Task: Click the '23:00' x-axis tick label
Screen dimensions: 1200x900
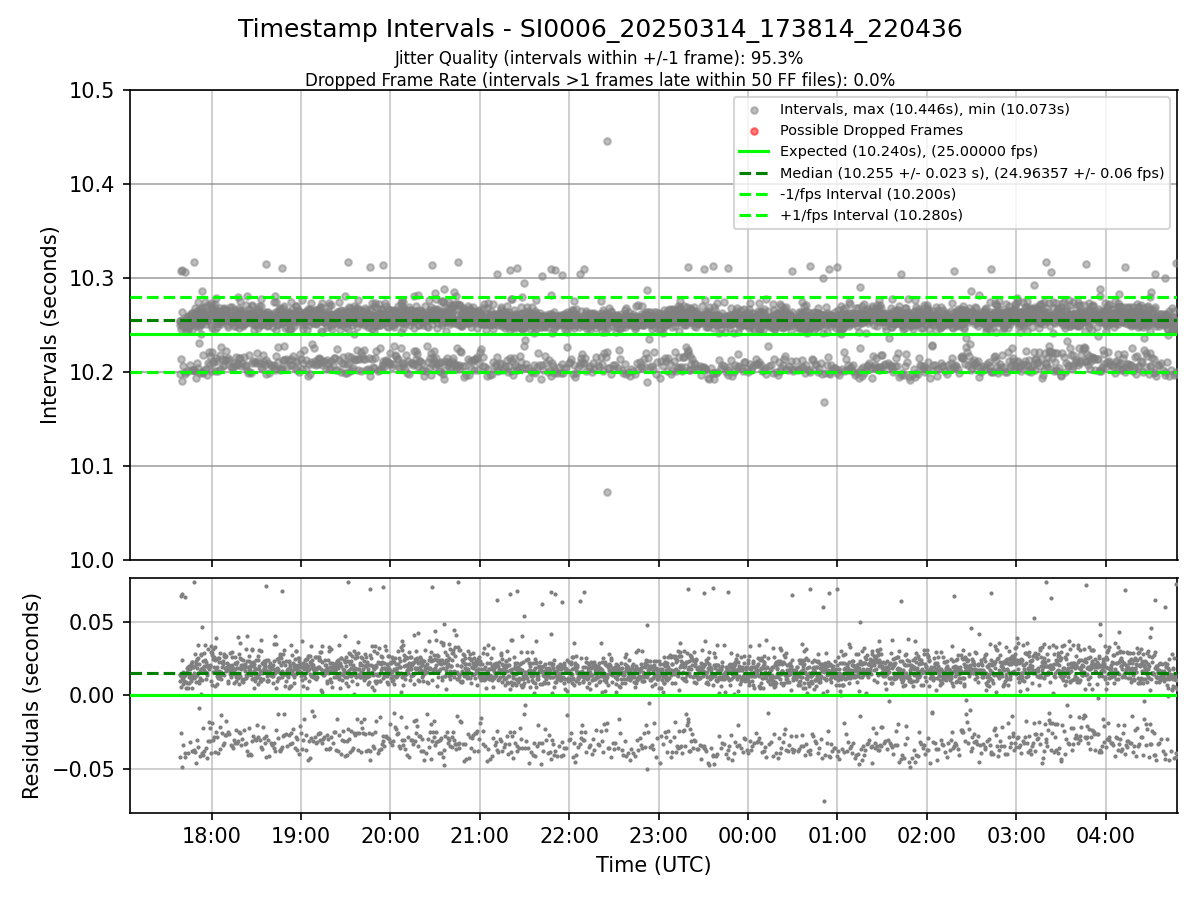Action: 658,836
